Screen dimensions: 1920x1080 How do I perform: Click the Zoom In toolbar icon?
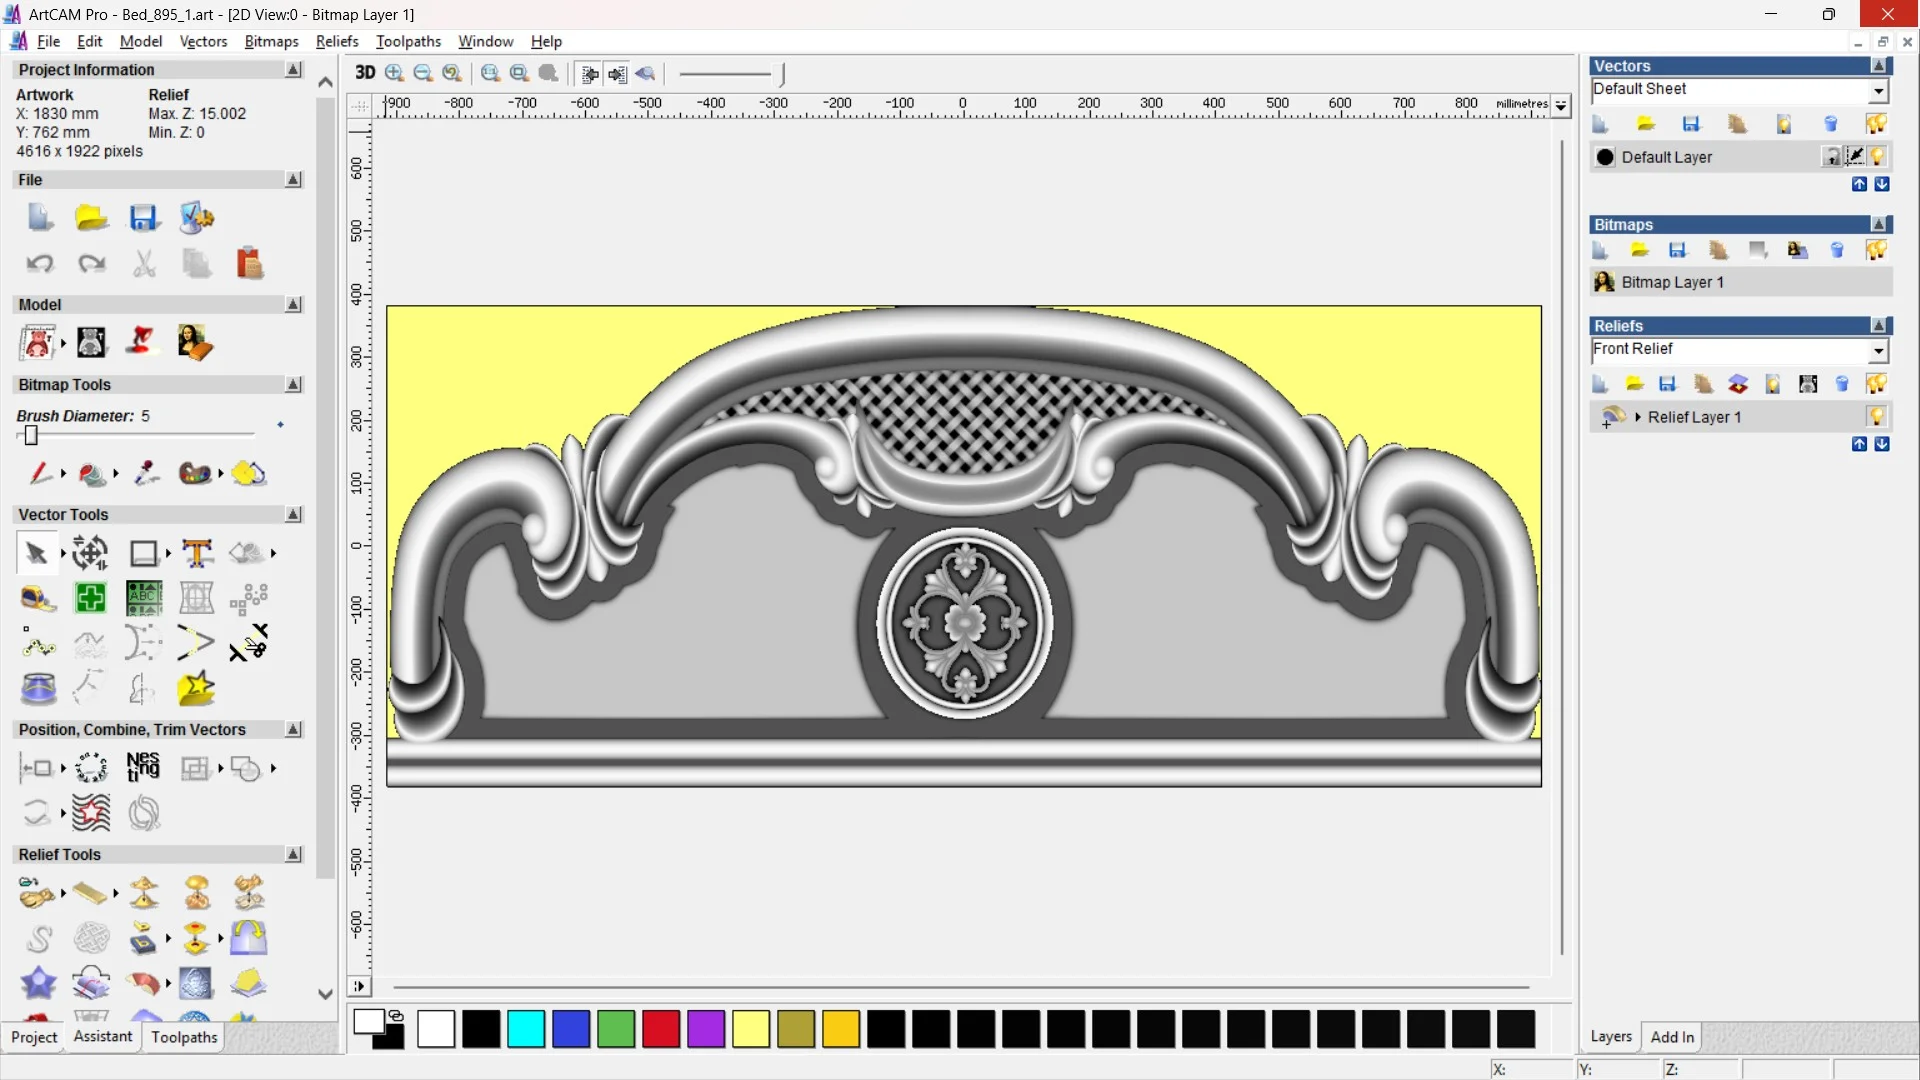click(394, 73)
